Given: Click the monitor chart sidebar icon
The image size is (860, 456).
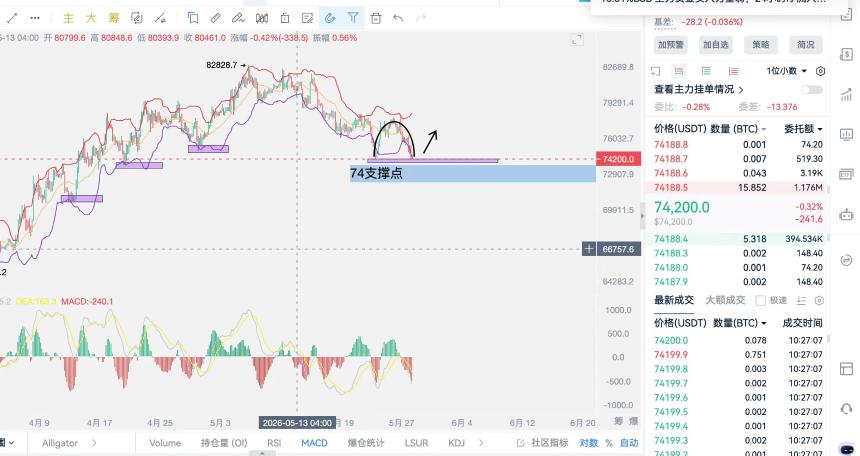Looking at the screenshot, I should 846,134.
